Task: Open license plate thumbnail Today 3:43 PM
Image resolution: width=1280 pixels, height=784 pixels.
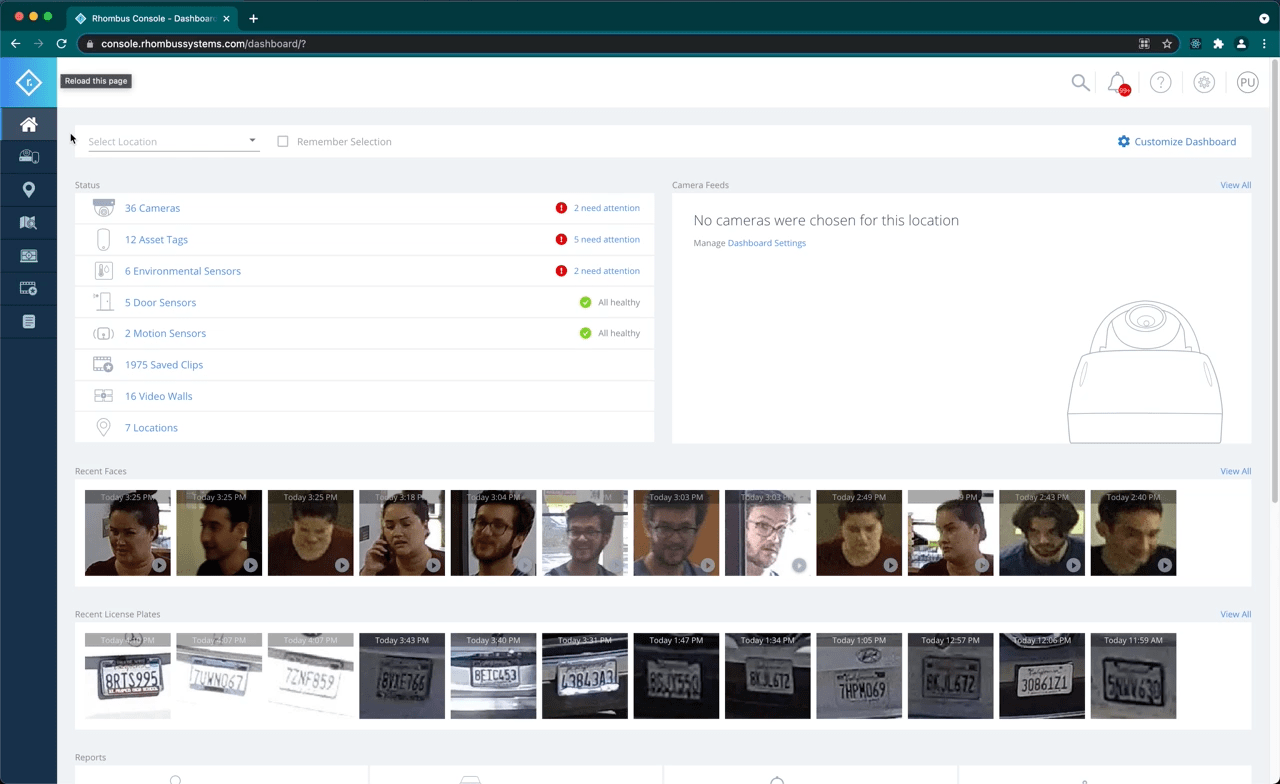Action: click(402, 676)
